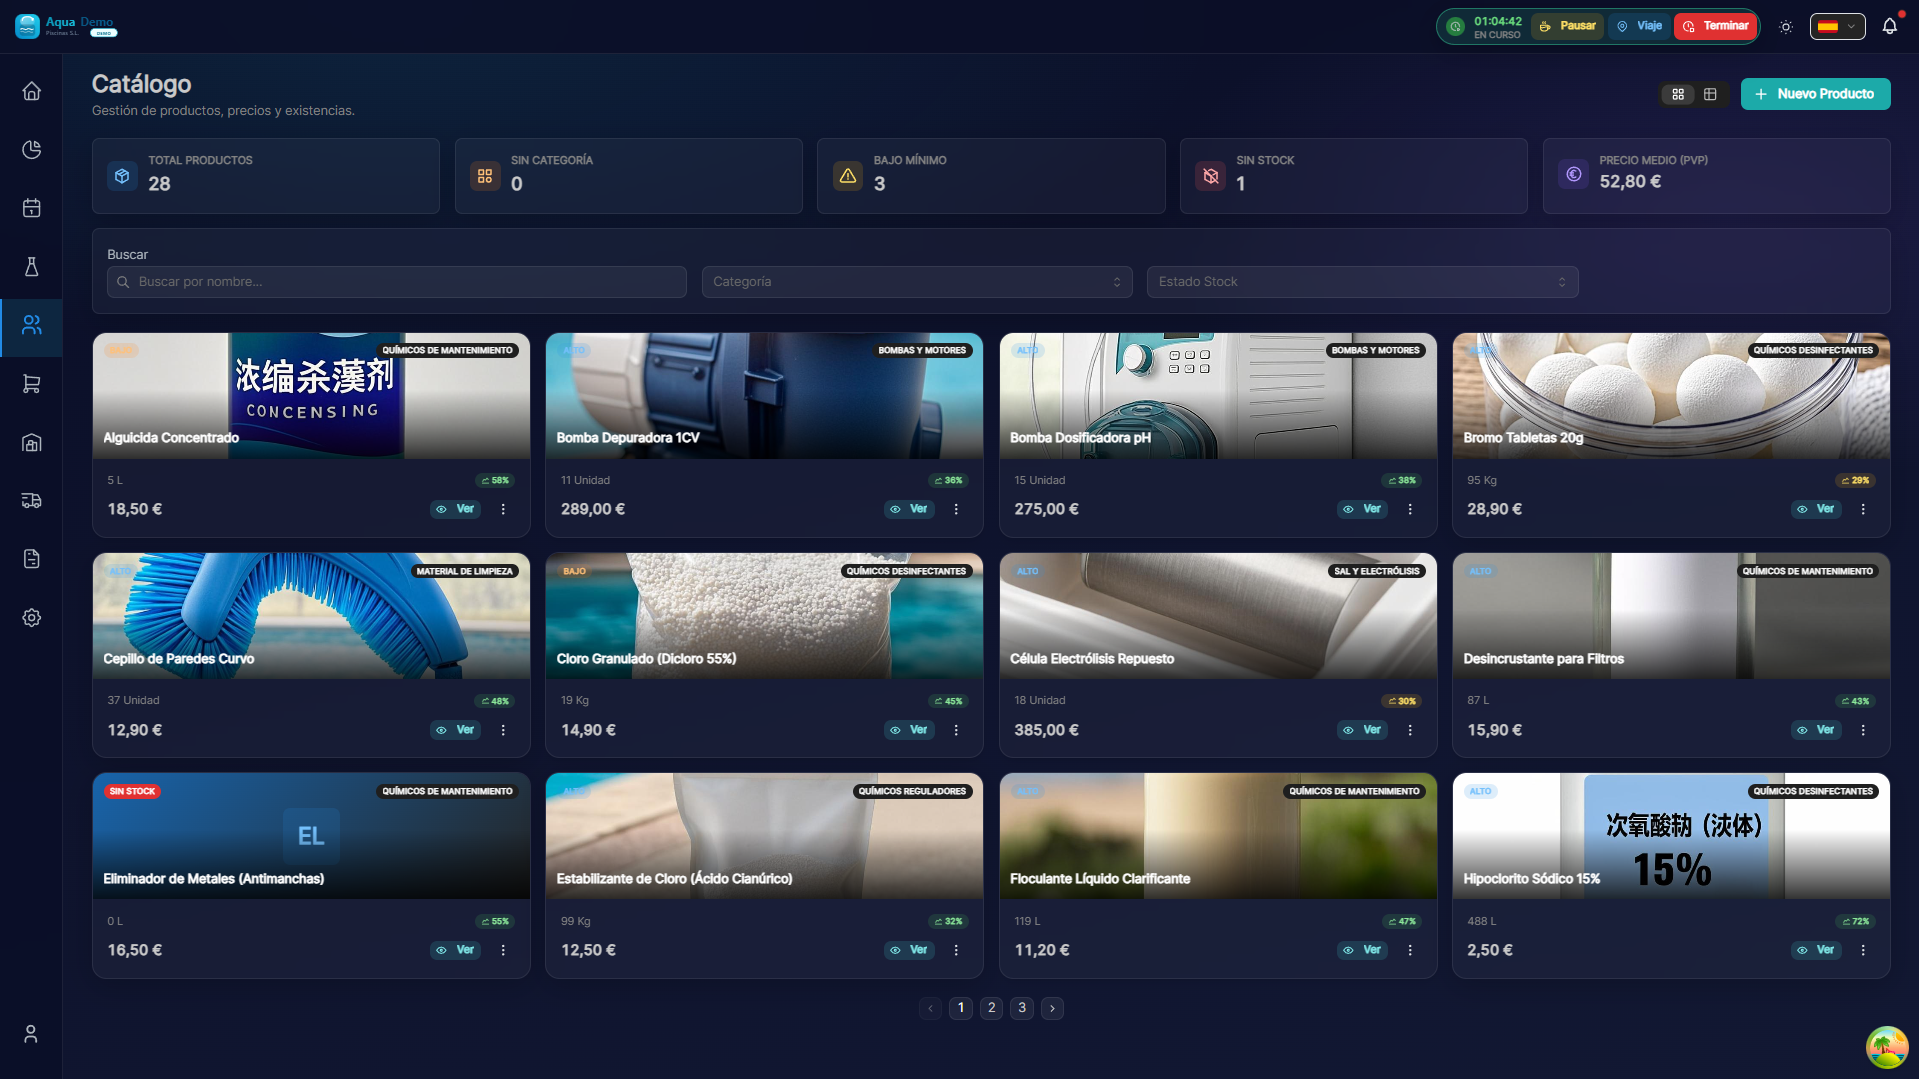The height and width of the screenshot is (1079, 1919).
Task: Open the warehouse icon in sidebar
Action: pos(31,443)
